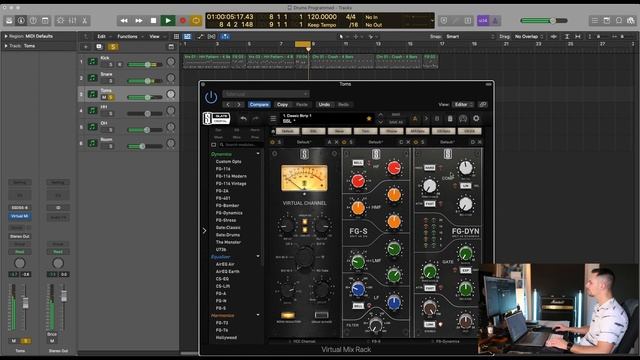640x360 pixels.
Task: Open the Functions menu in Tracks area
Action: [127, 37]
